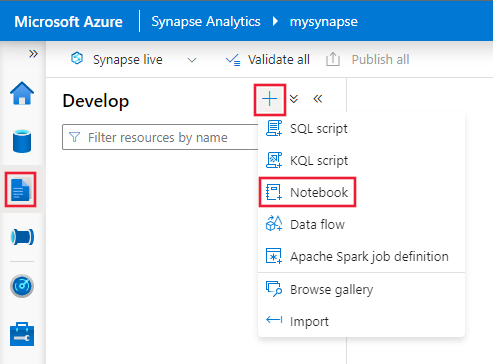493x364 pixels.
Task: Collapse the Develop pane with double left chevron
Action: pyautogui.click(x=318, y=99)
